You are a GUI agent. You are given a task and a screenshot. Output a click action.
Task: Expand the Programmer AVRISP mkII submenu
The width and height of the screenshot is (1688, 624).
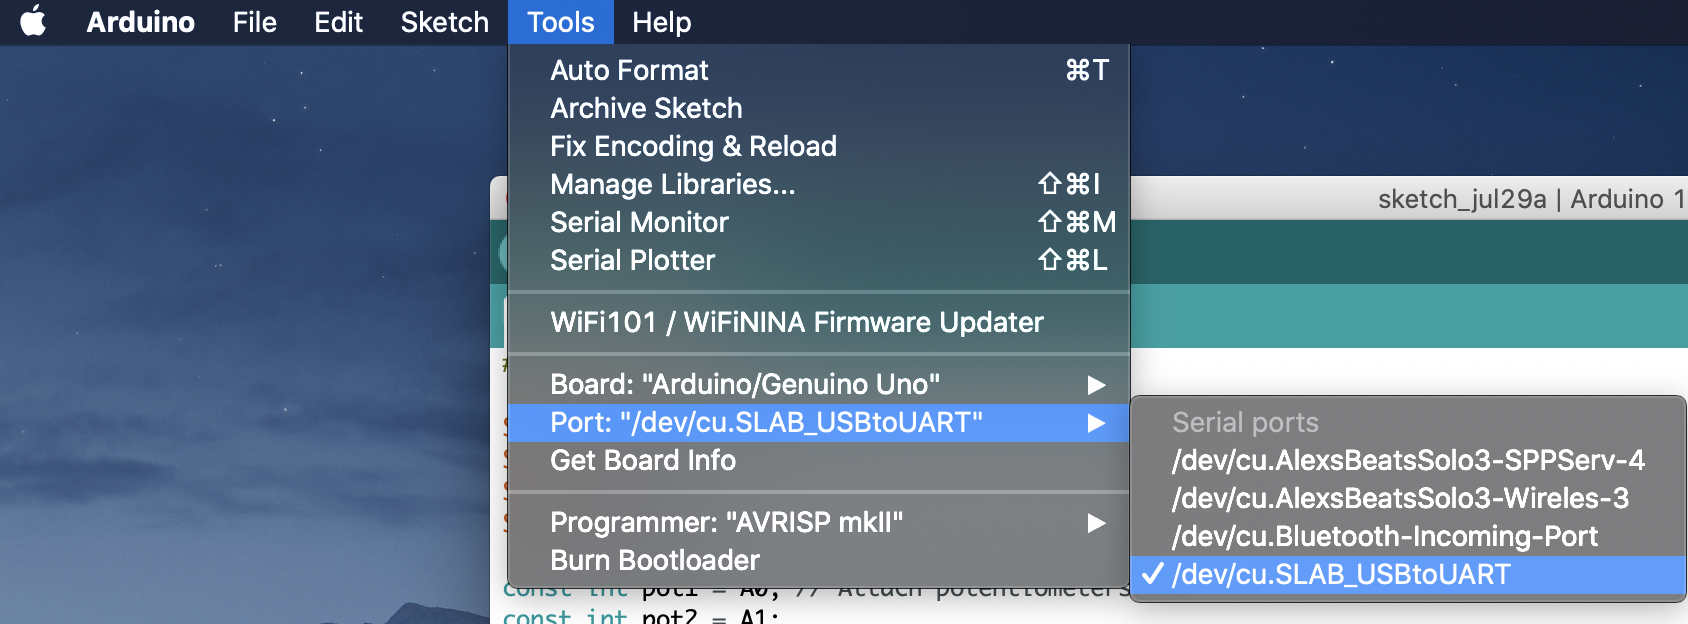tap(726, 522)
